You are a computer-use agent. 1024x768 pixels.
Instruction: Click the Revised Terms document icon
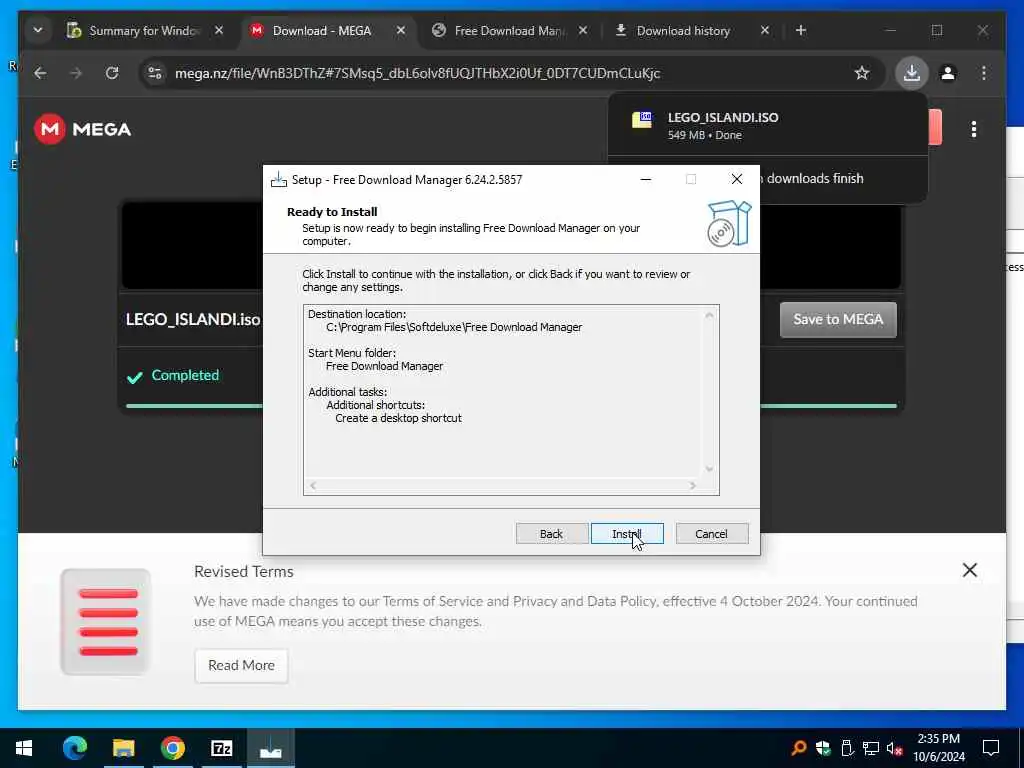coord(106,622)
